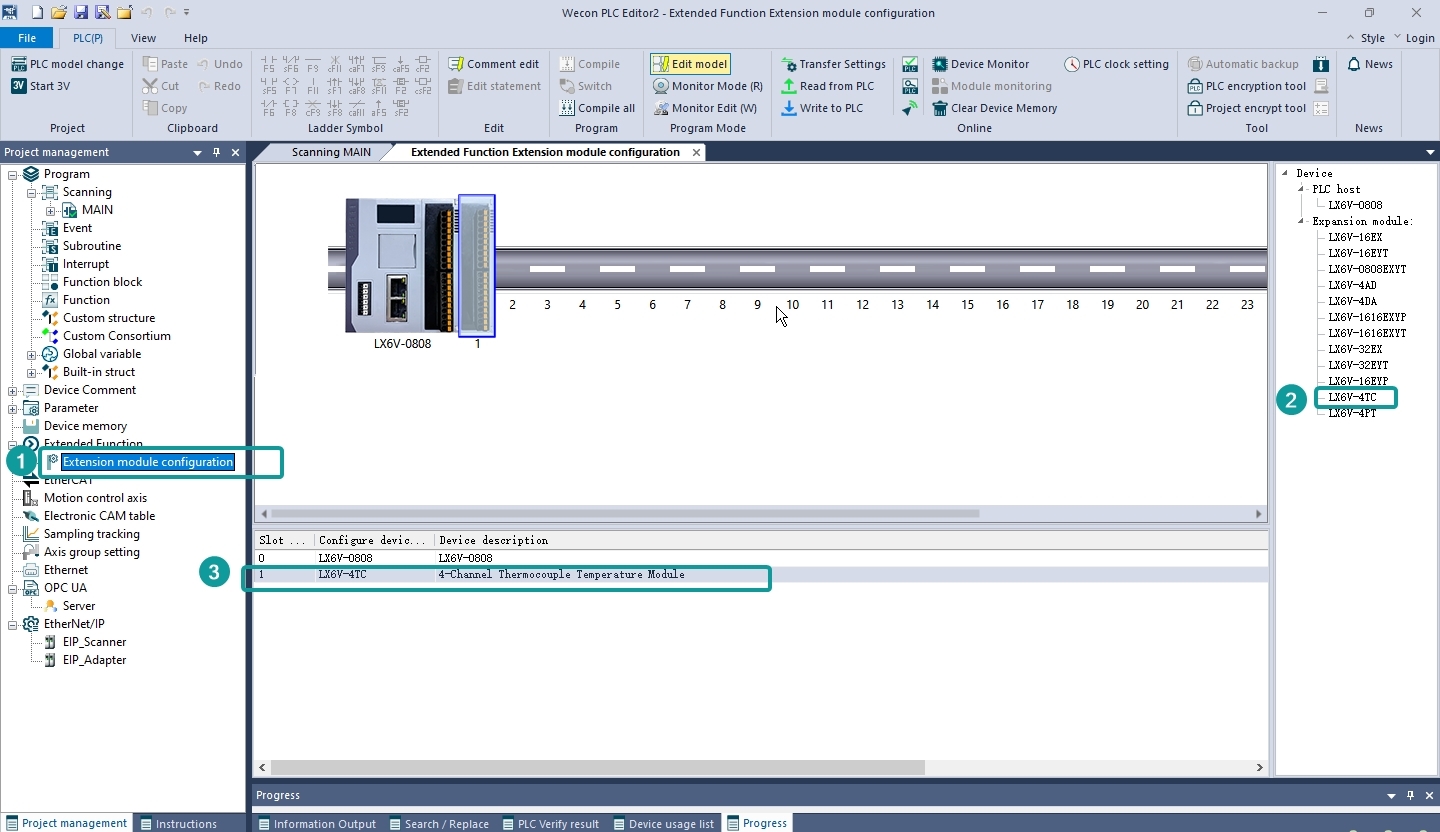
Task: Collapse the Program tree node
Action: click(13, 174)
